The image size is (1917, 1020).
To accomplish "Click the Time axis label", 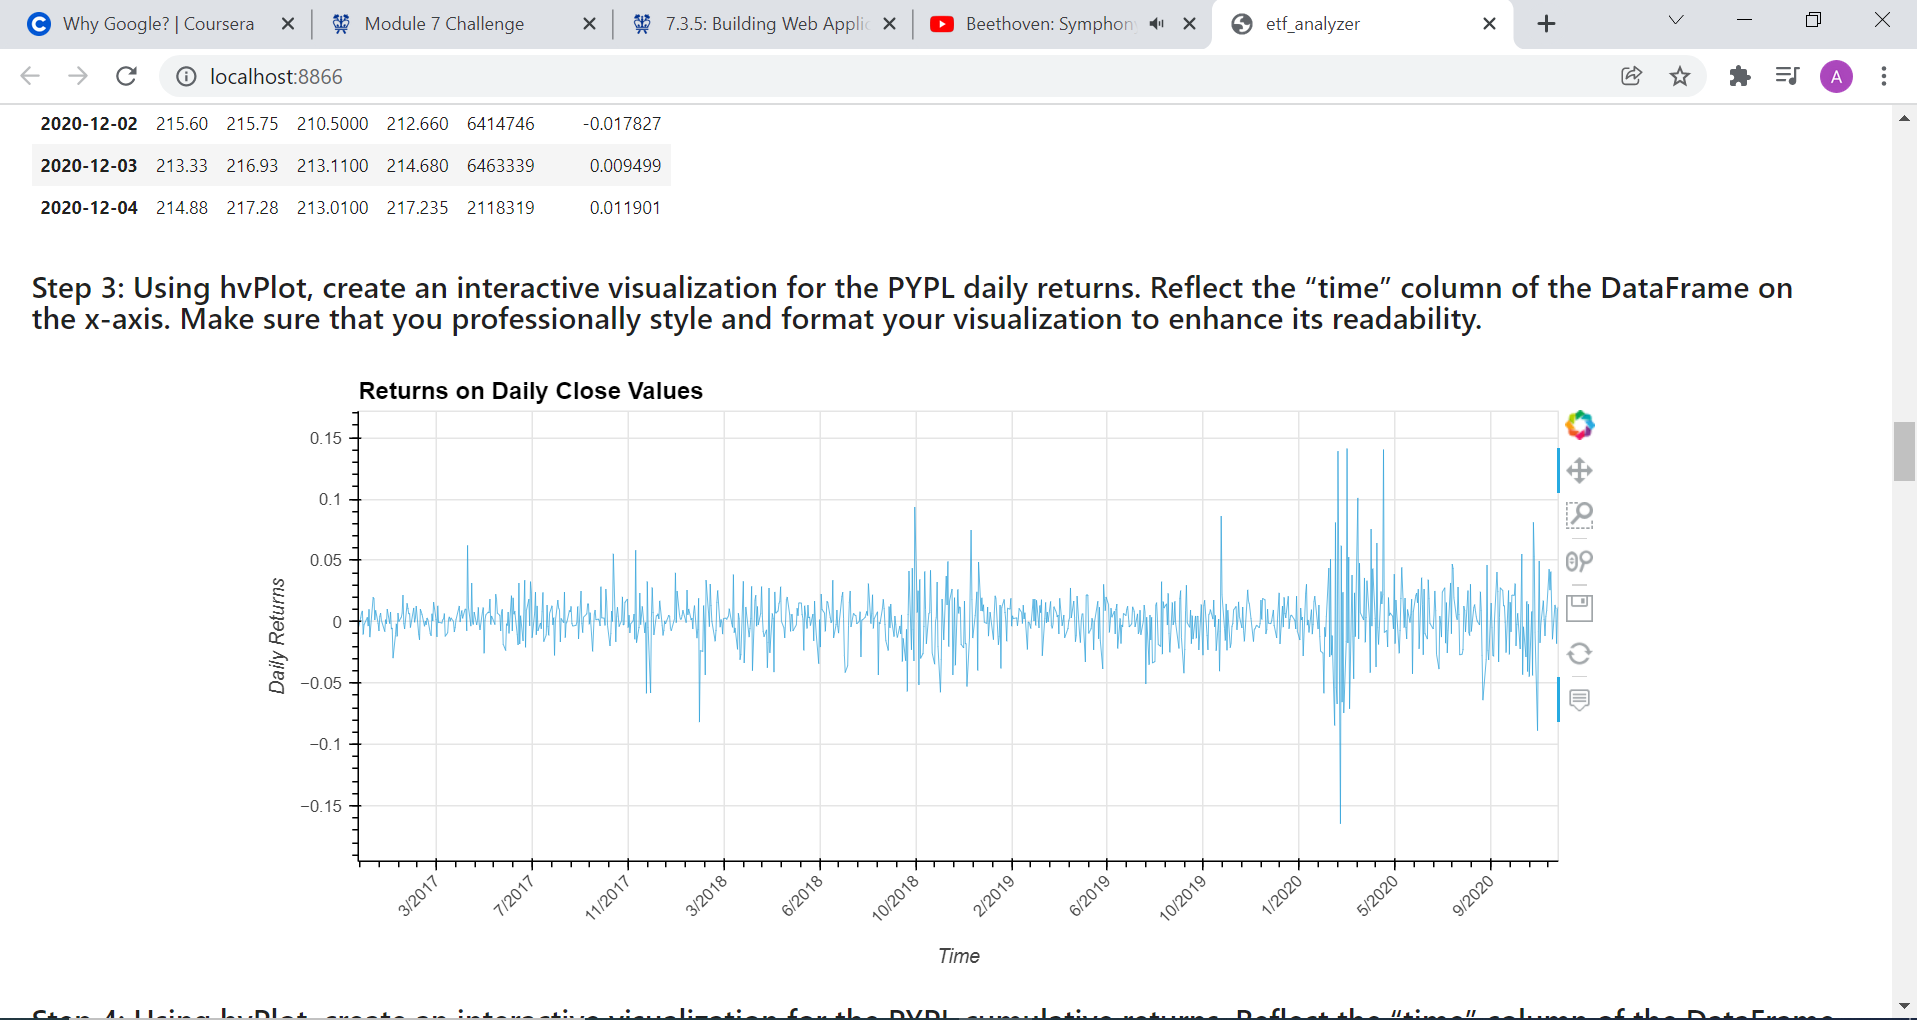I will (x=959, y=956).
